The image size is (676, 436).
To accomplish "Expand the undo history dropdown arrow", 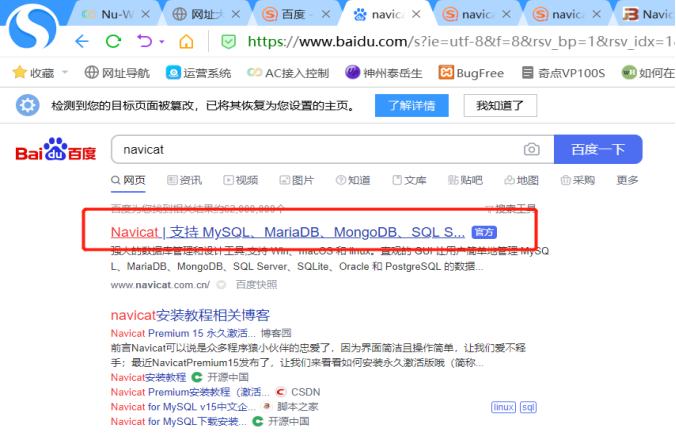I will coord(162,42).
